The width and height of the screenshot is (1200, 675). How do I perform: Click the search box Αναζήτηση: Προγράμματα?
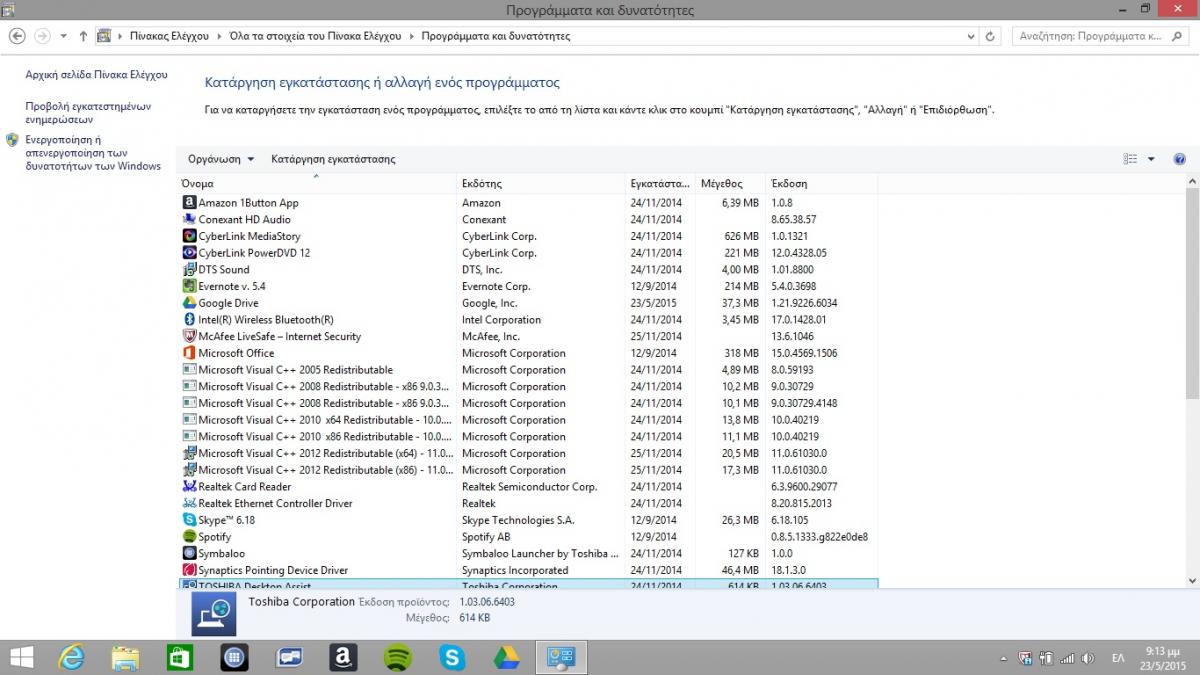point(1098,36)
